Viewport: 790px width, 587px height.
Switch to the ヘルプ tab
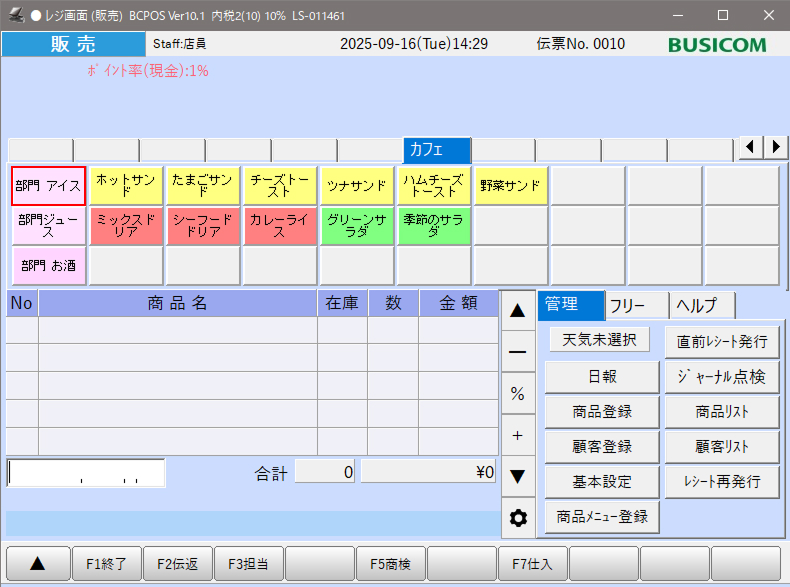pos(702,306)
